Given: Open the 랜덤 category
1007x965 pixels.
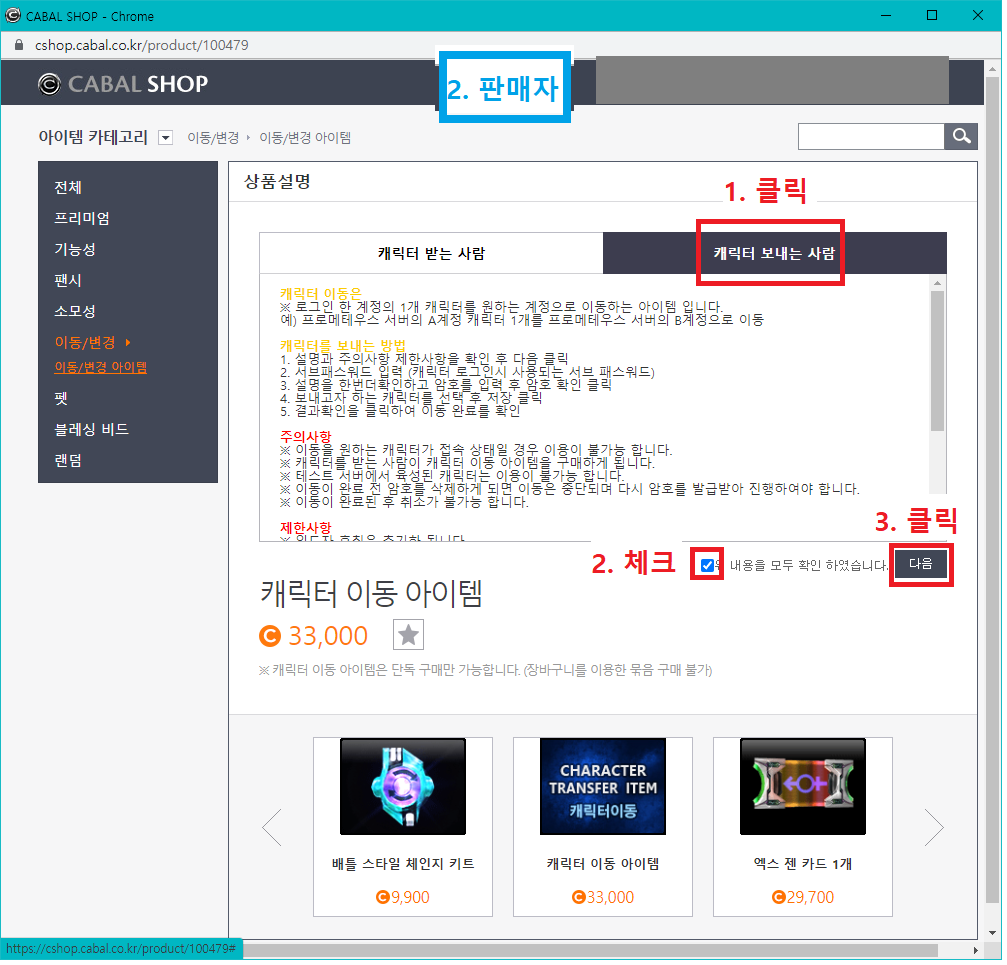Looking at the screenshot, I should [x=68, y=462].
